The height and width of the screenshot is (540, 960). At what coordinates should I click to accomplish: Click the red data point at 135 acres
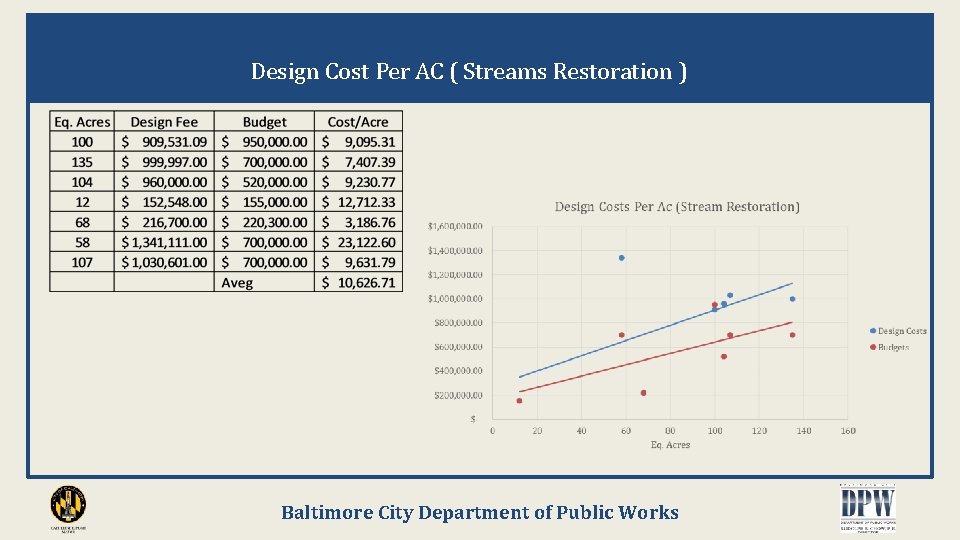pos(792,335)
